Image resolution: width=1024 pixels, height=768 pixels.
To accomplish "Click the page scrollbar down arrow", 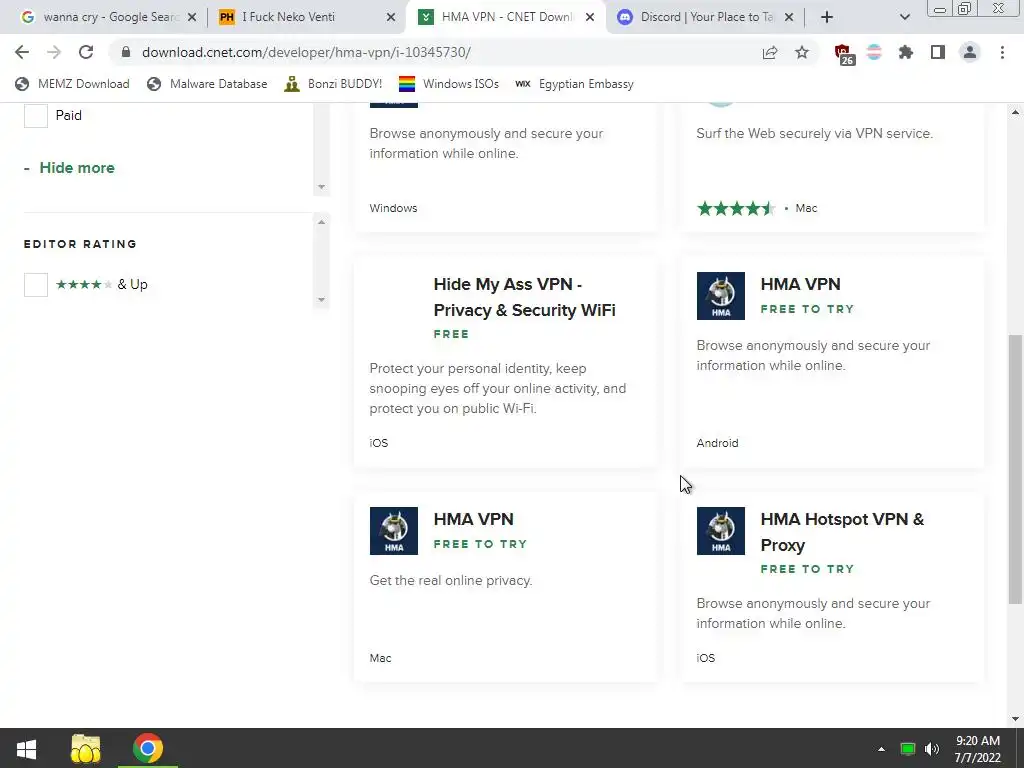I will [x=1016, y=719].
